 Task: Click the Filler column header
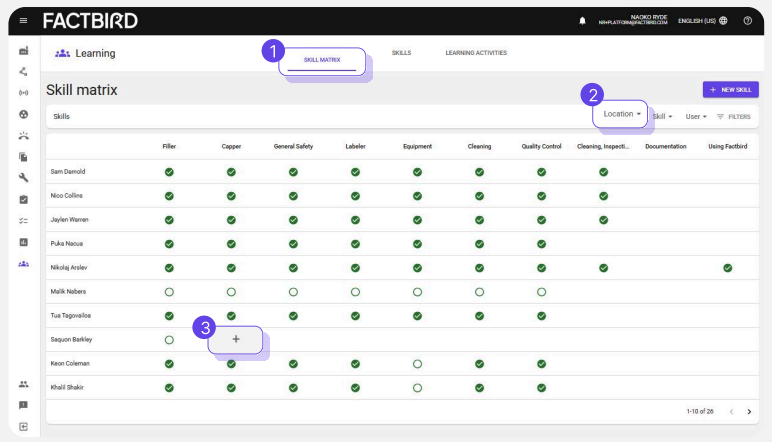[x=169, y=146]
